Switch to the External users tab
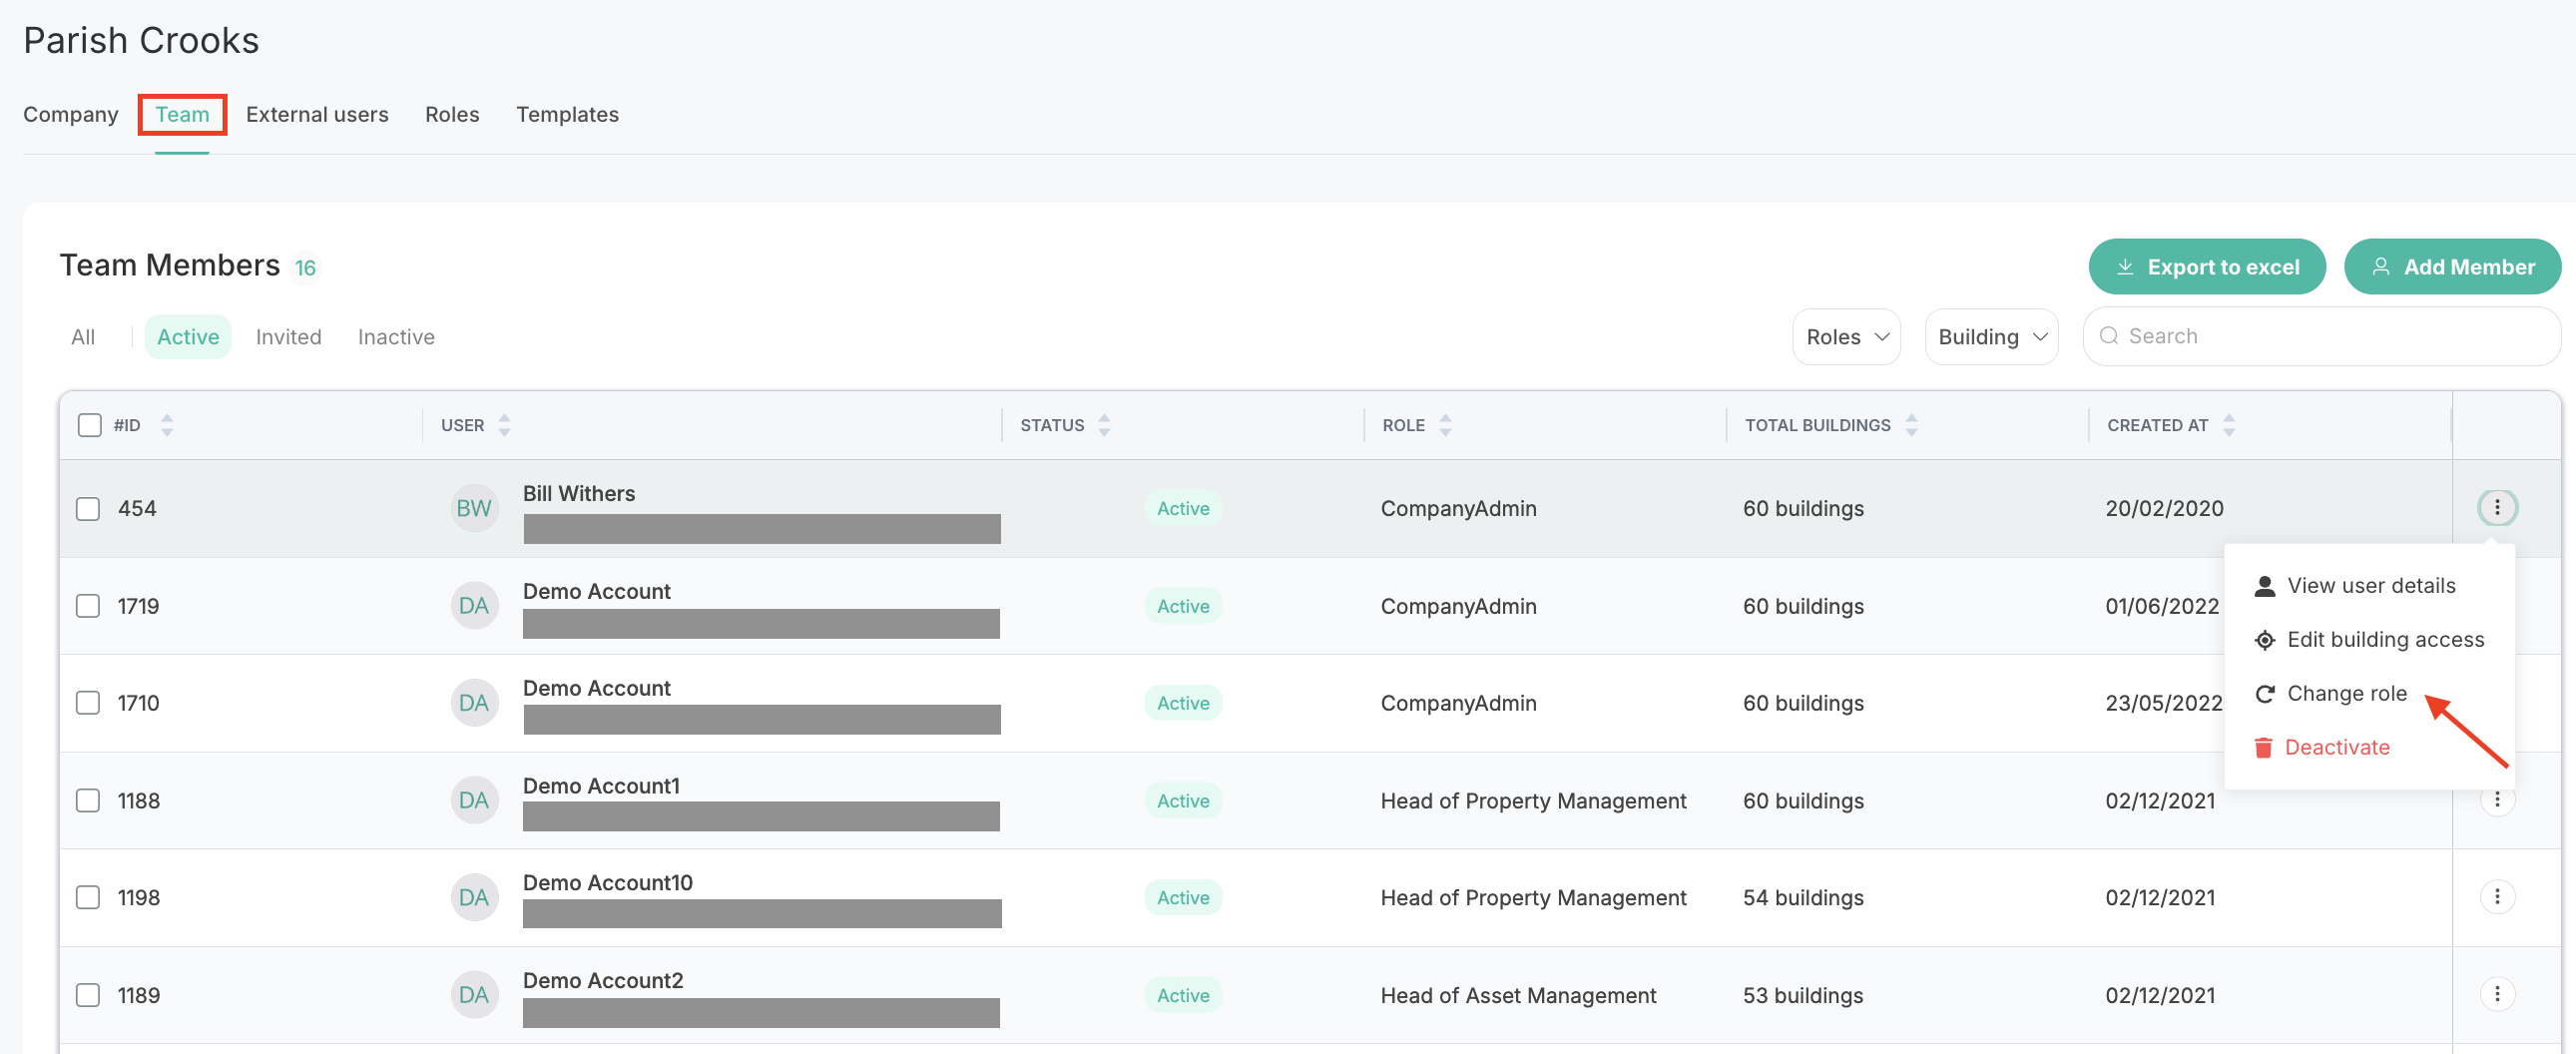Viewport: 2576px width, 1054px height. tap(317, 114)
